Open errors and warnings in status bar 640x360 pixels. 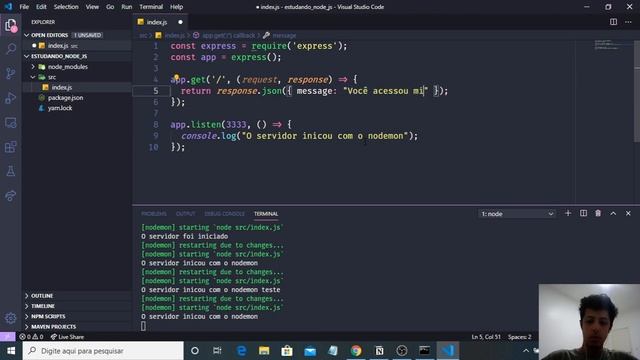(31, 337)
